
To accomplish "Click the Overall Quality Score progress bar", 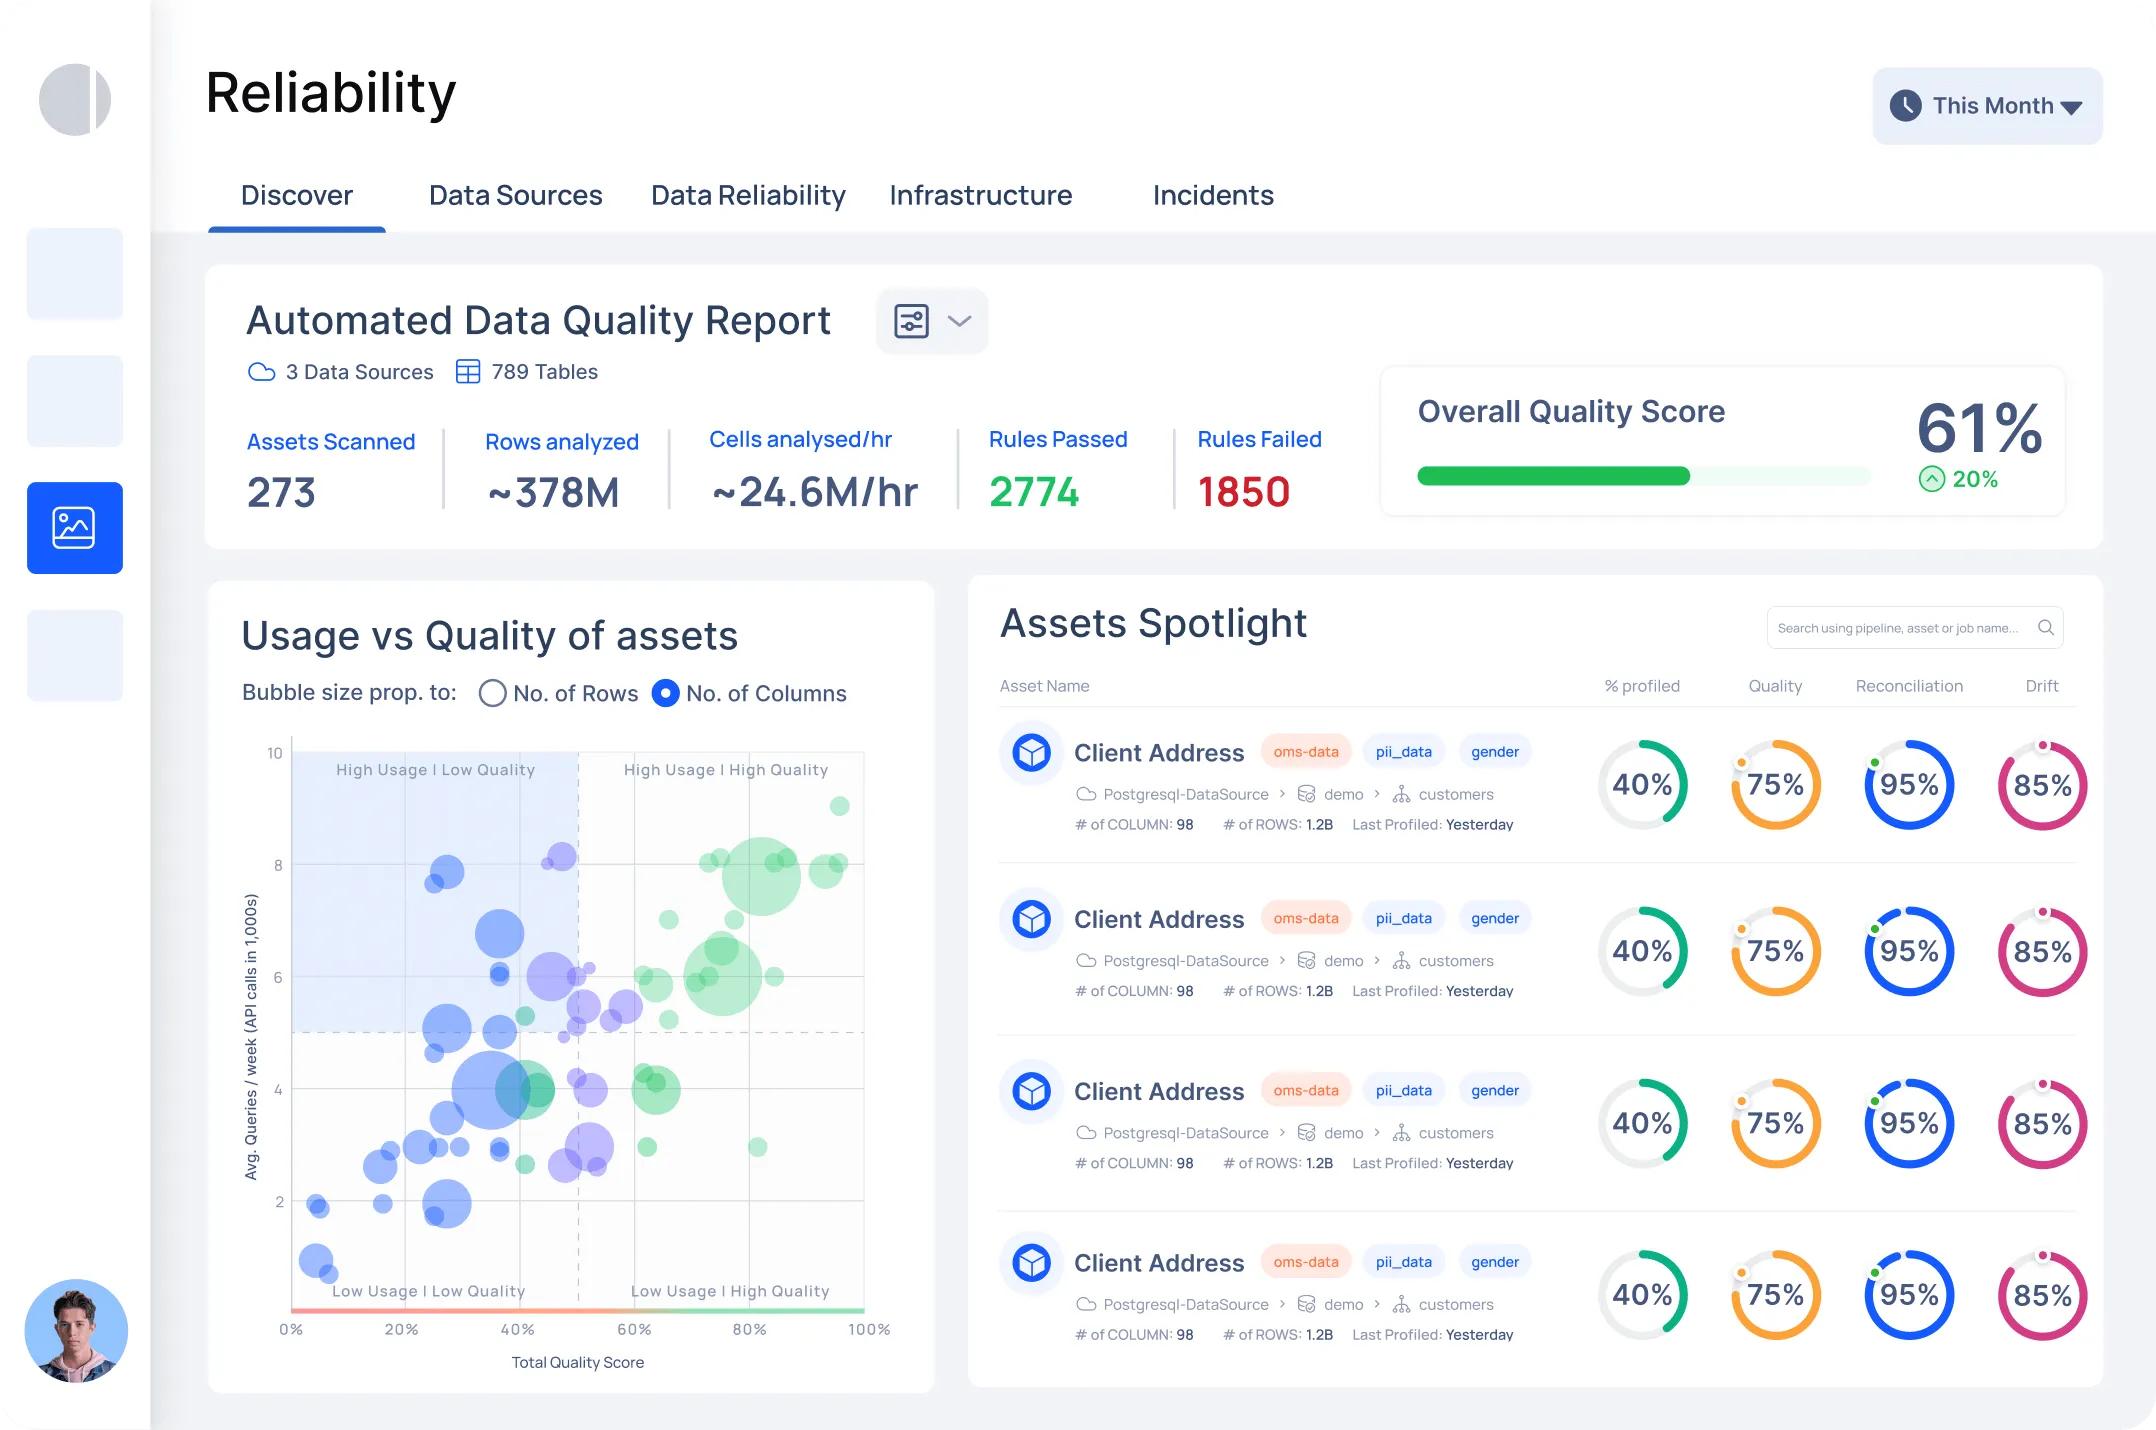I will tap(1642, 476).
